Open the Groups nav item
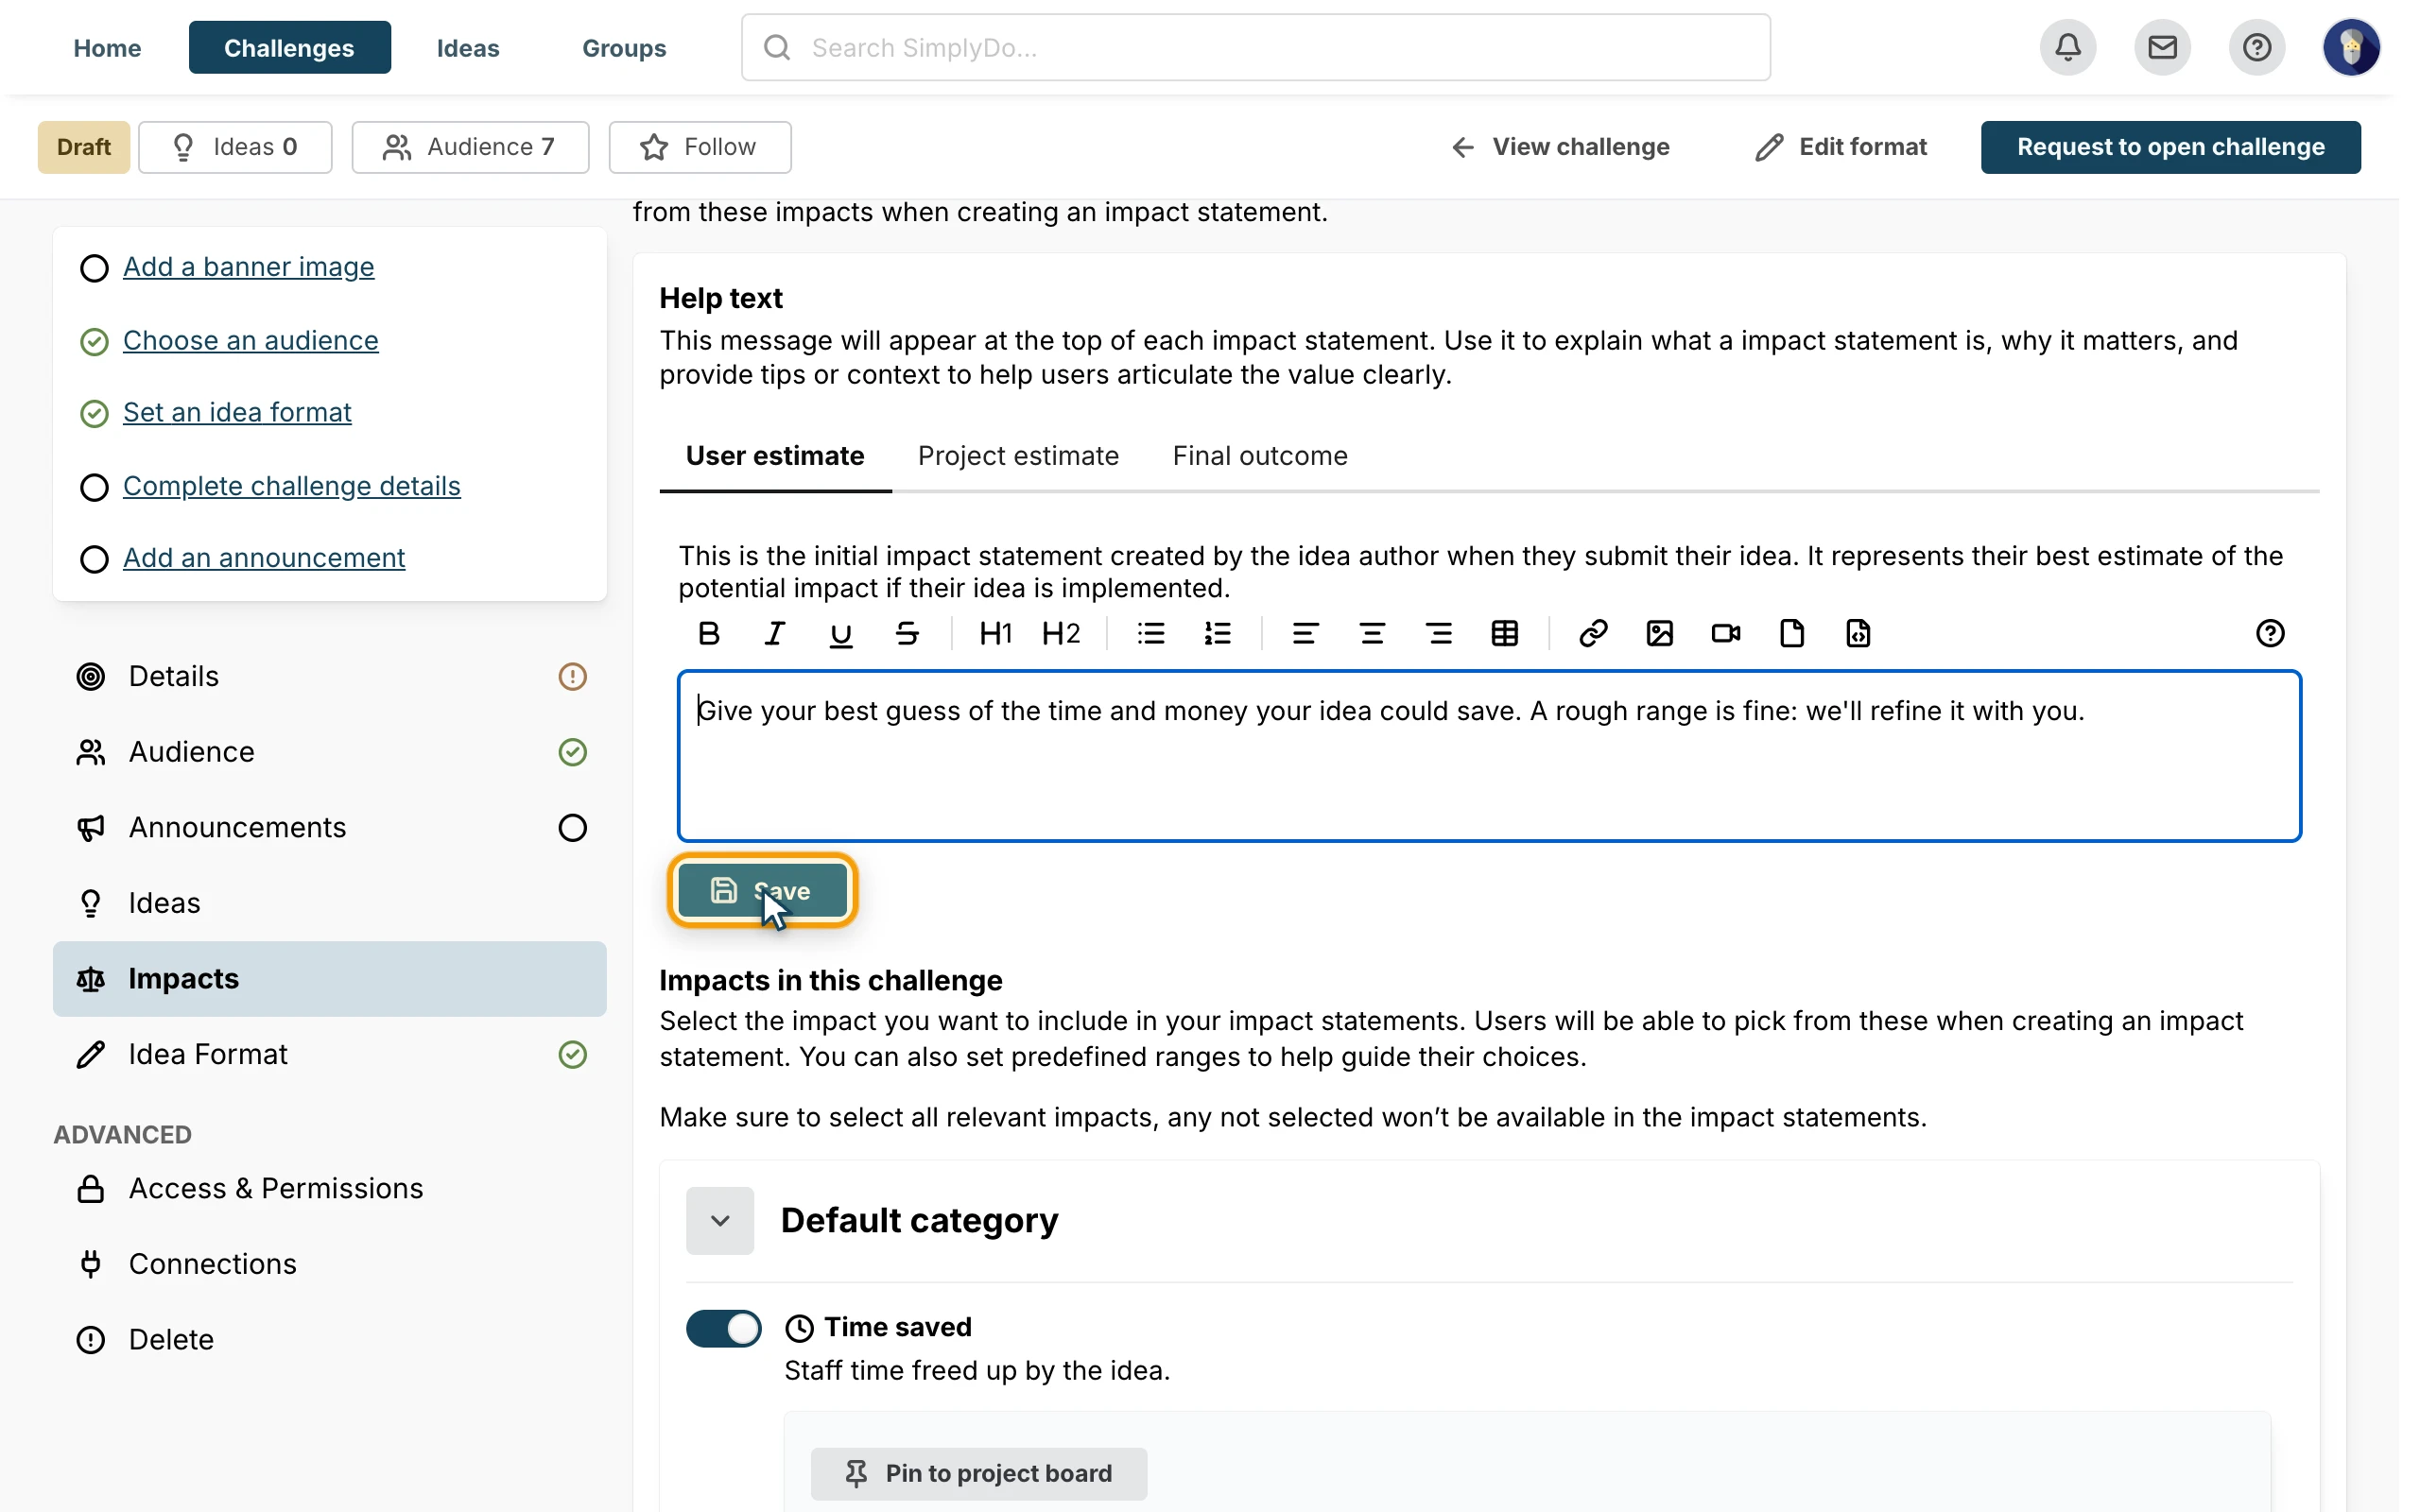 [624, 47]
